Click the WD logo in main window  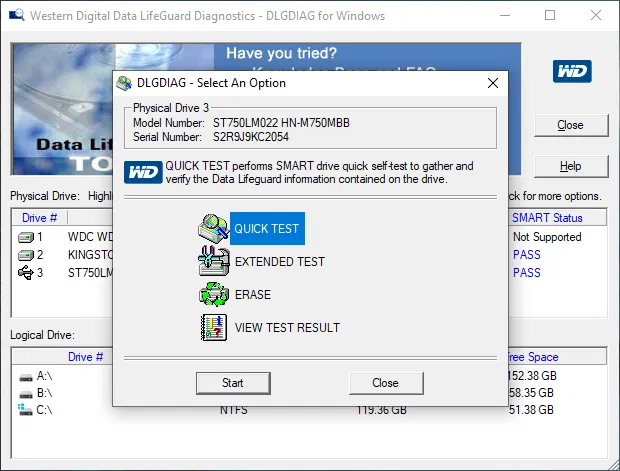coord(572,71)
